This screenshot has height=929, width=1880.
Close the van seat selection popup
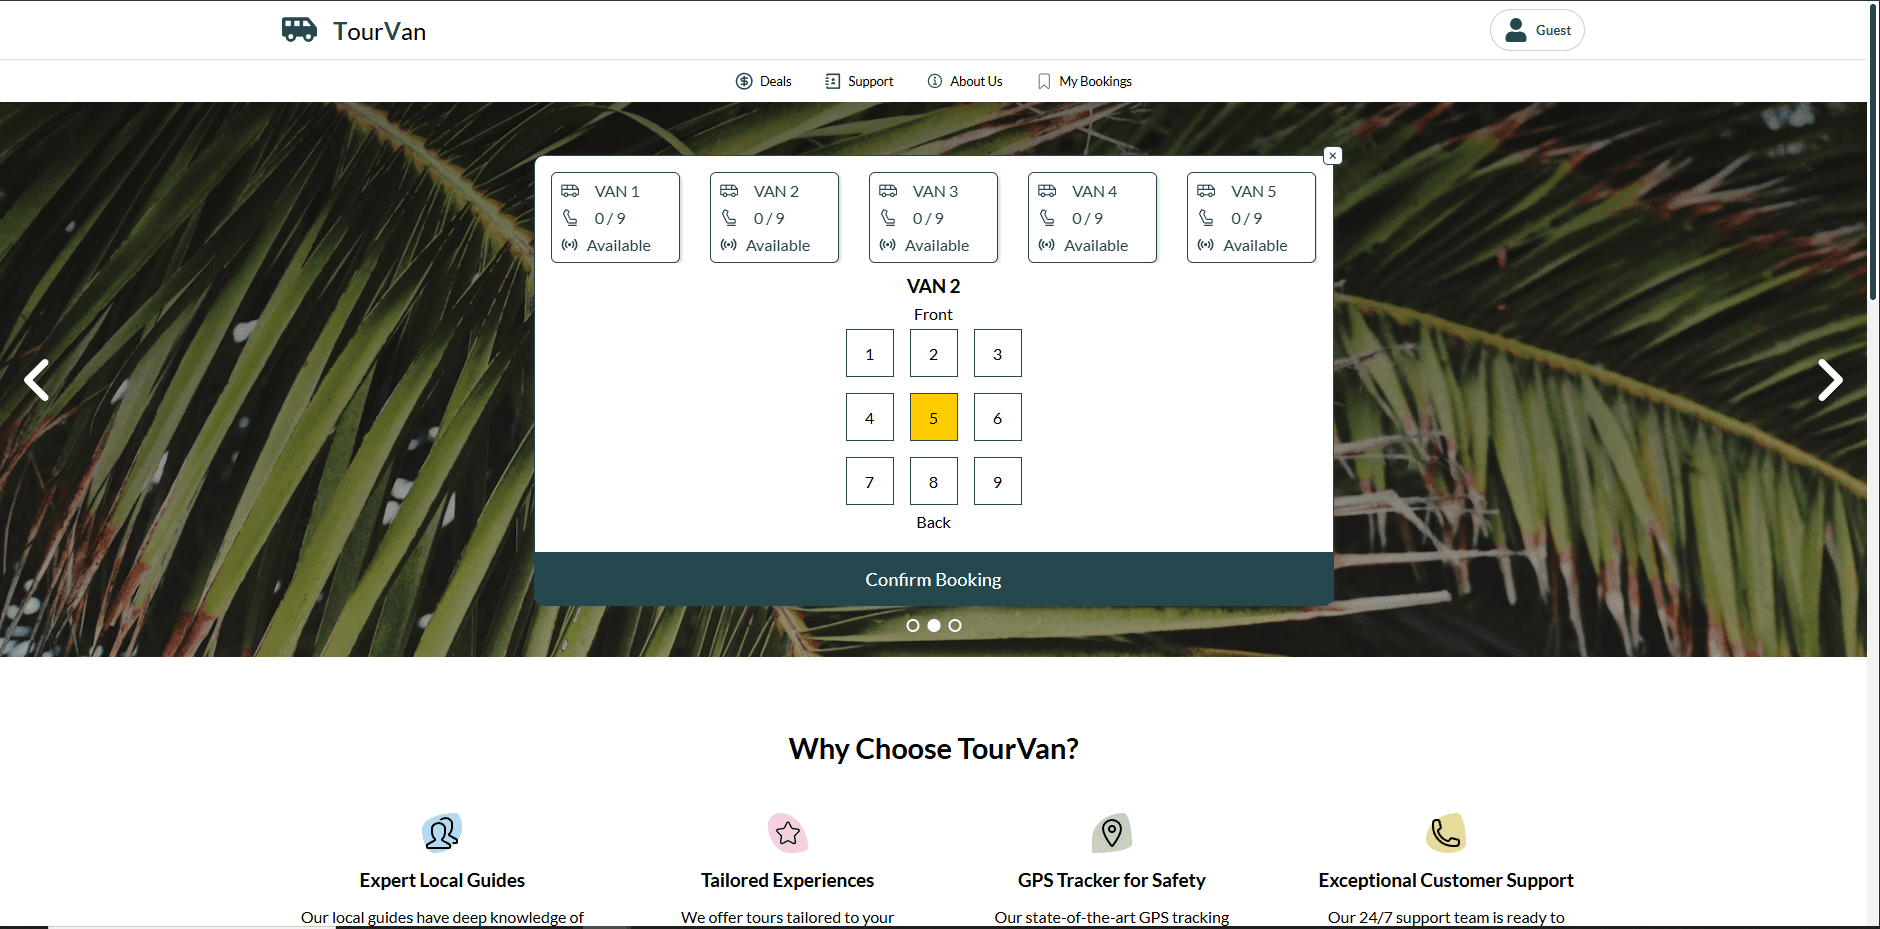(1332, 156)
